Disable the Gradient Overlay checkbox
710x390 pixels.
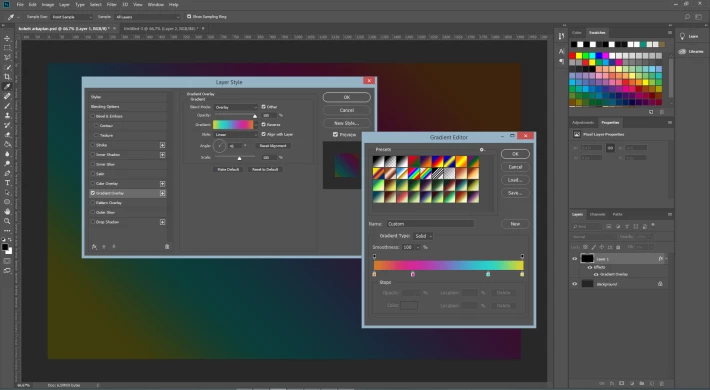click(93, 193)
